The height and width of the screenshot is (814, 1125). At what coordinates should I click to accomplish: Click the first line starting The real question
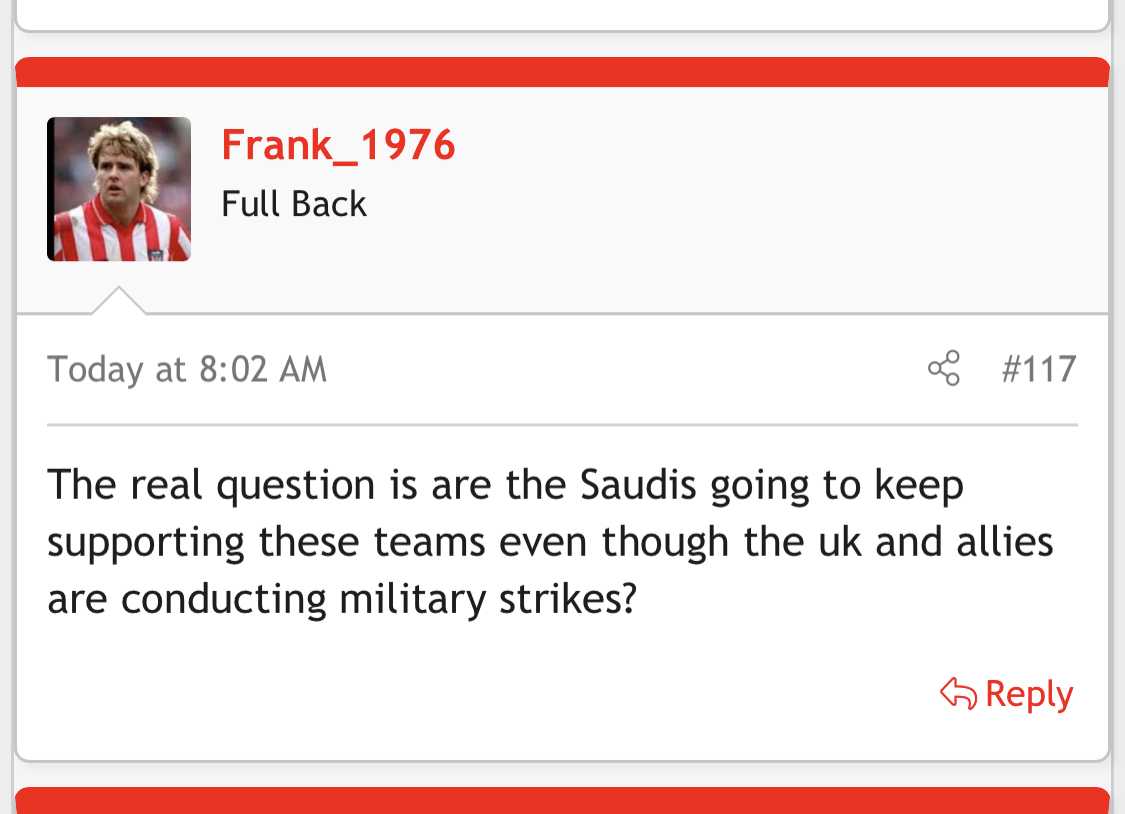tap(506, 487)
